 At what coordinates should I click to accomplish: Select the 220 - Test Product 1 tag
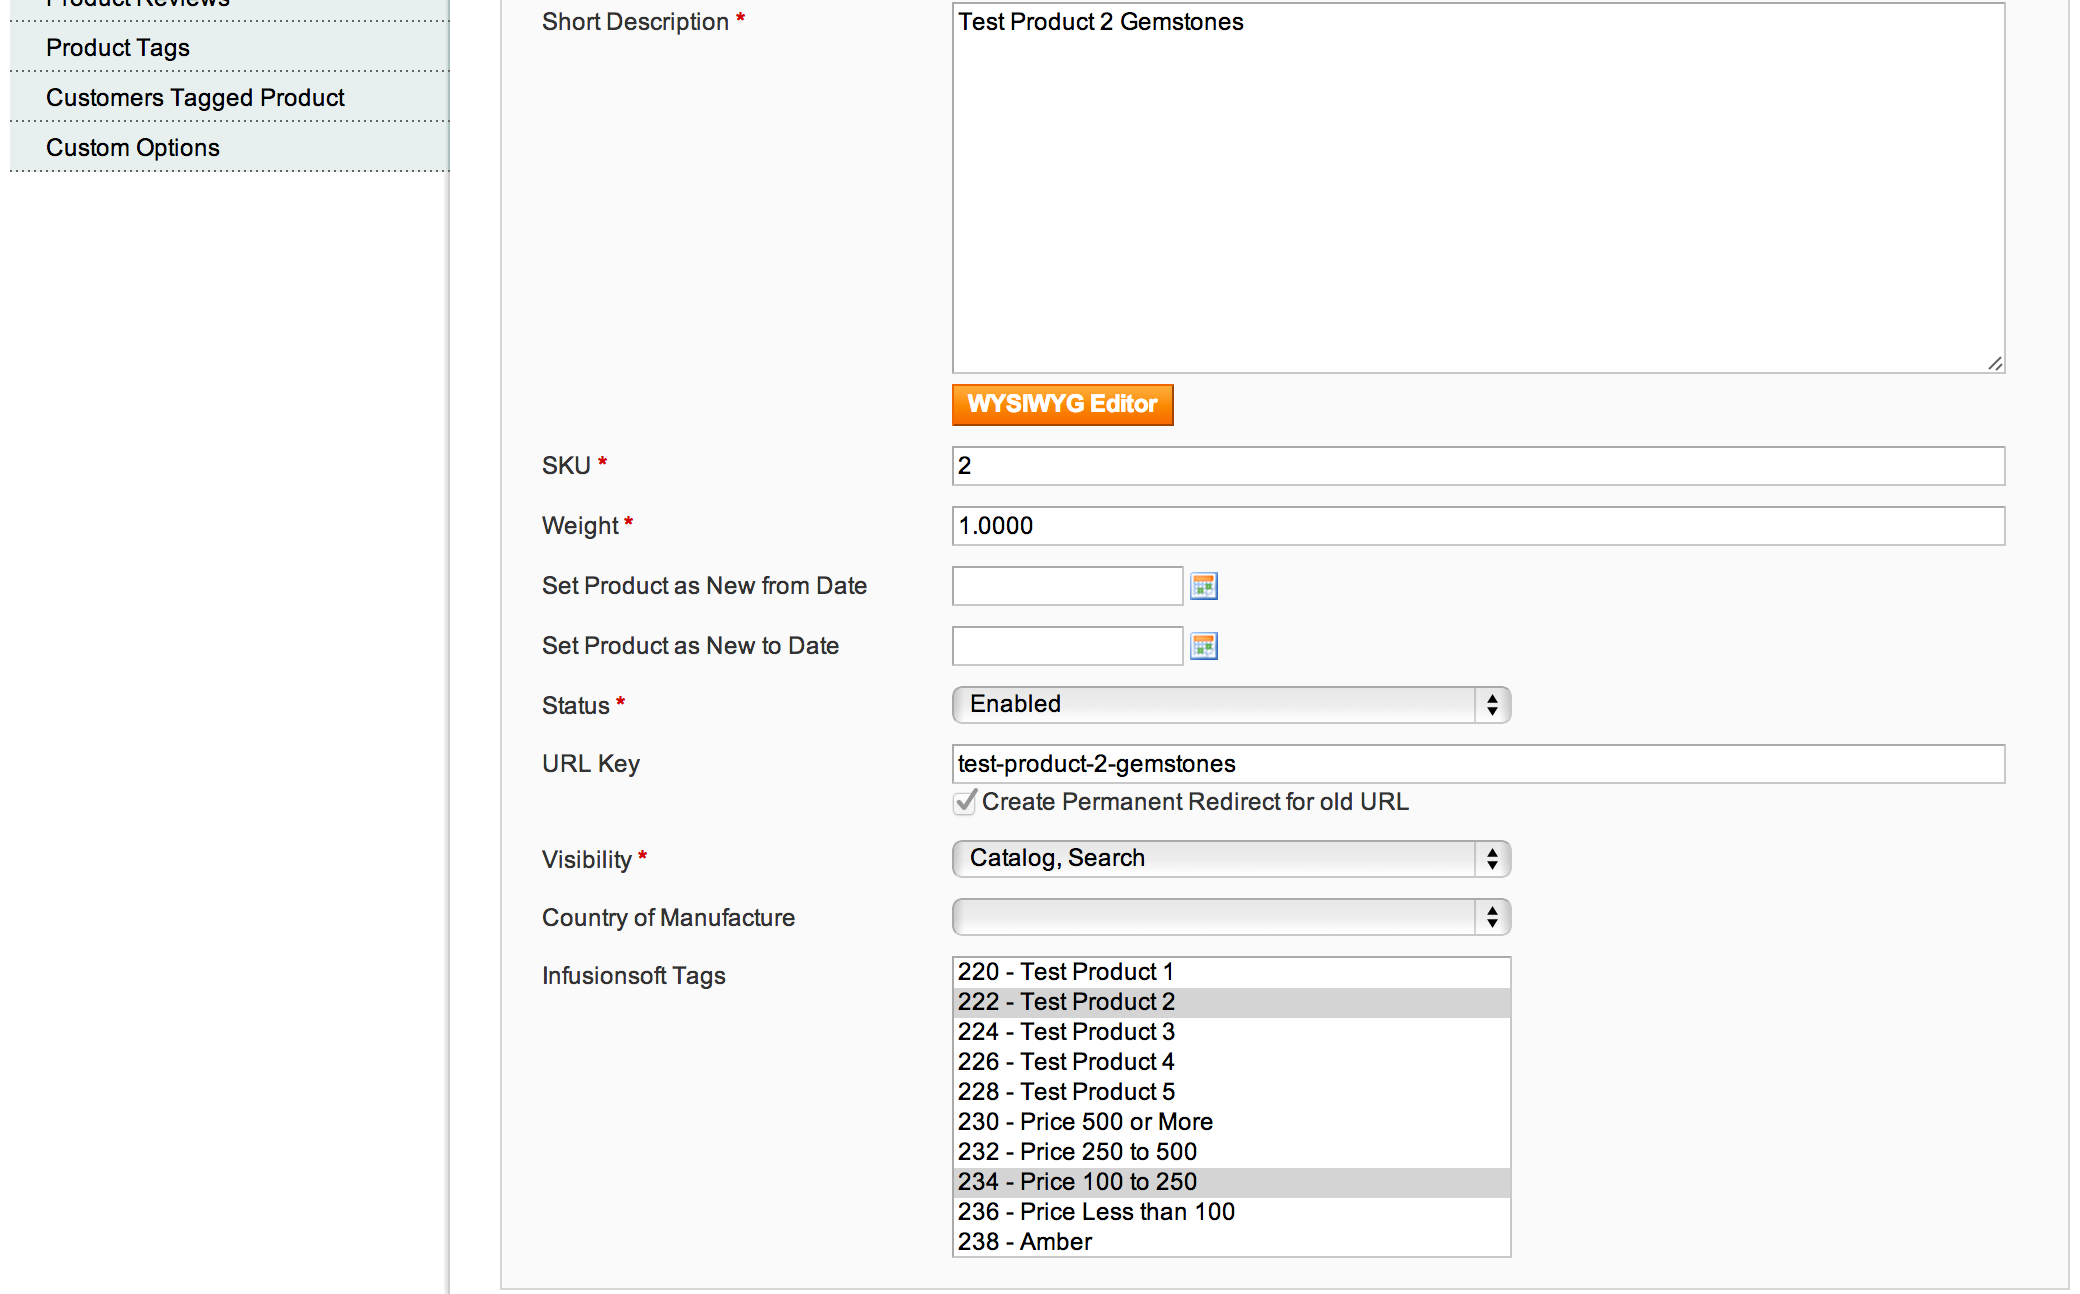1066,971
